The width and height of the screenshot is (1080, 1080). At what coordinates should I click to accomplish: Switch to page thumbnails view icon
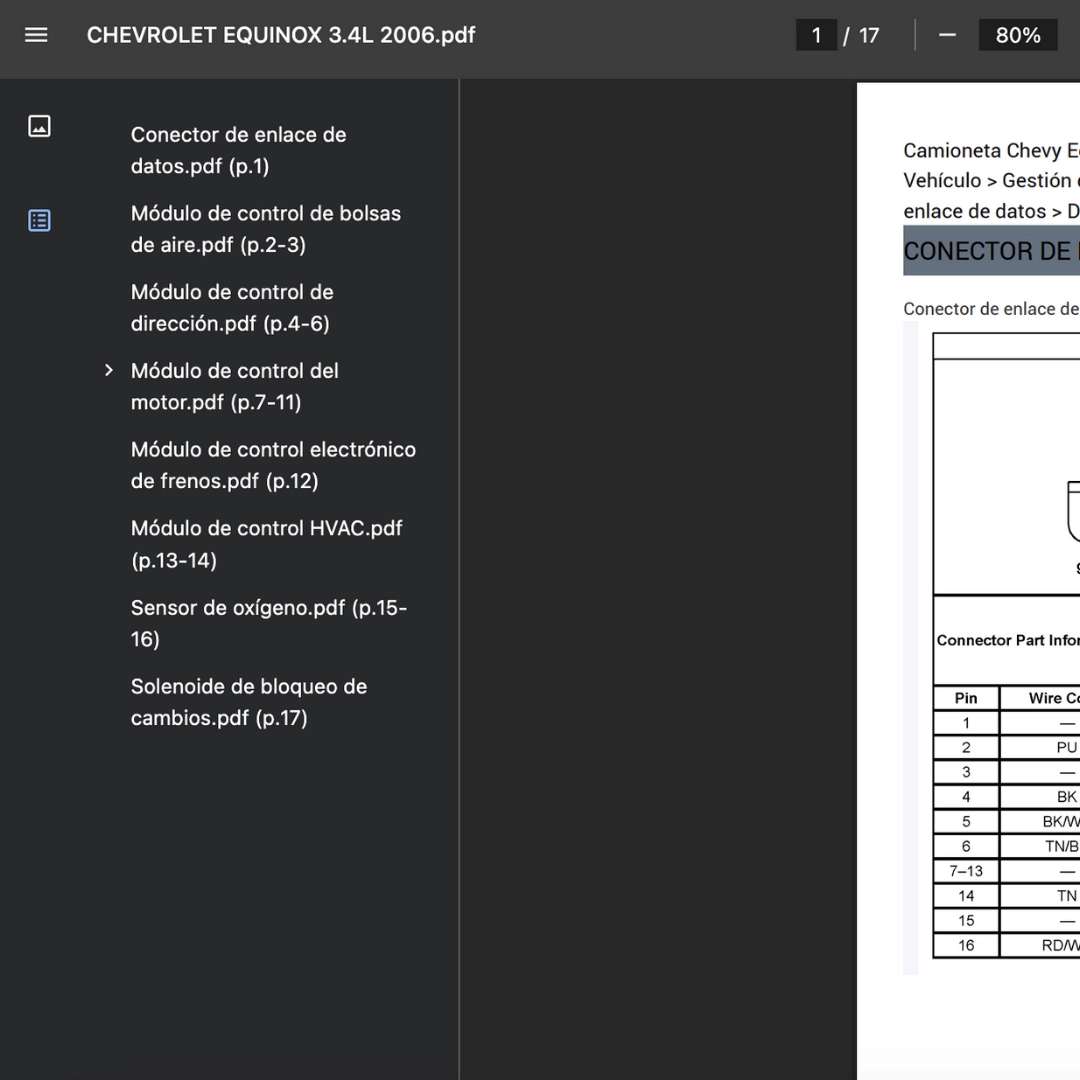click(x=39, y=126)
